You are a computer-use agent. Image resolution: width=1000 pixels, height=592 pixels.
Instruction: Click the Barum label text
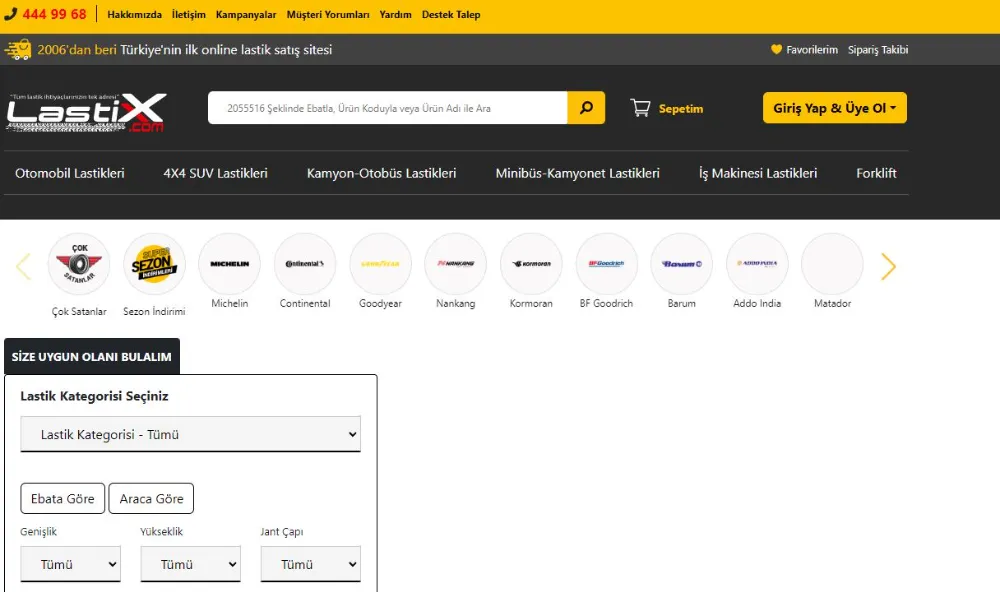[x=682, y=303]
